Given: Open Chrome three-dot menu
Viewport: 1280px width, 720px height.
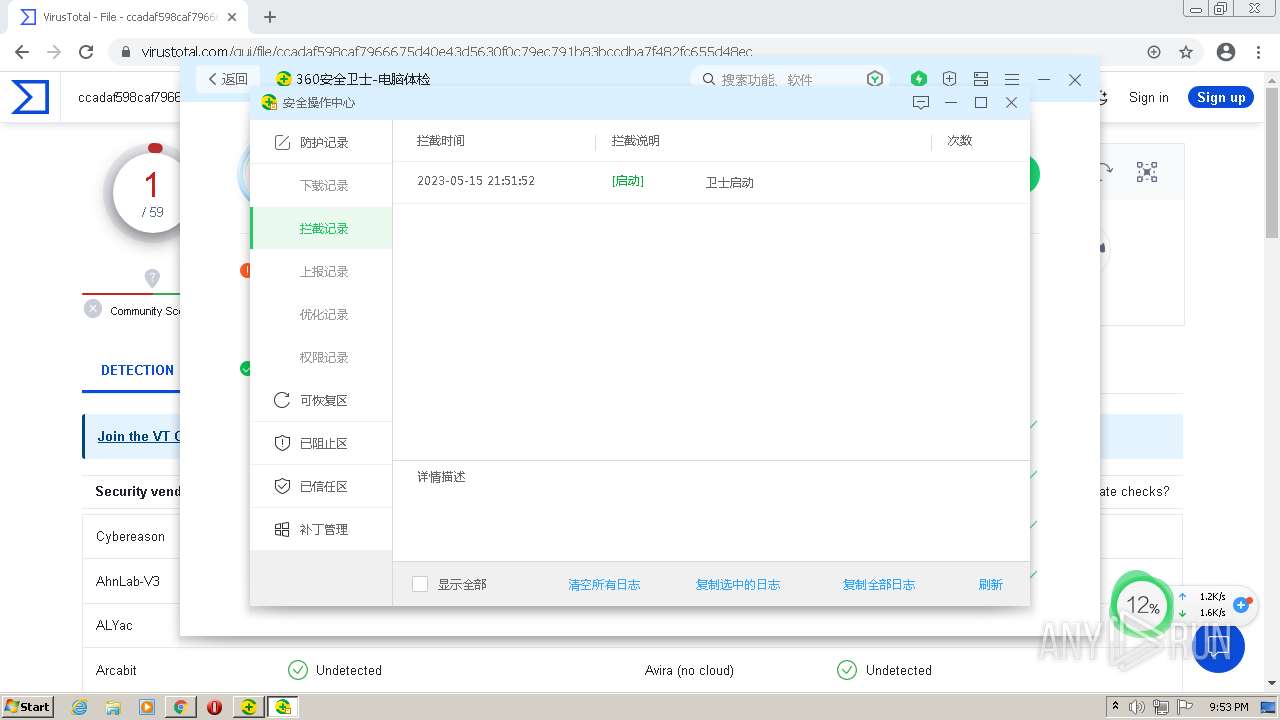Looking at the screenshot, I should pyautogui.click(x=1259, y=52).
